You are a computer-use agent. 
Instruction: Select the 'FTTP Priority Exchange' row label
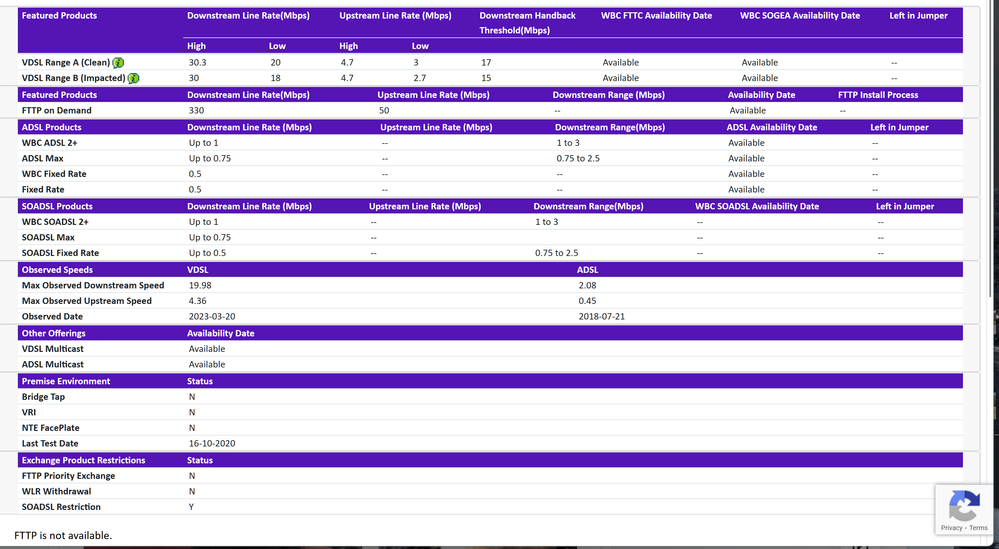[x=68, y=476]
